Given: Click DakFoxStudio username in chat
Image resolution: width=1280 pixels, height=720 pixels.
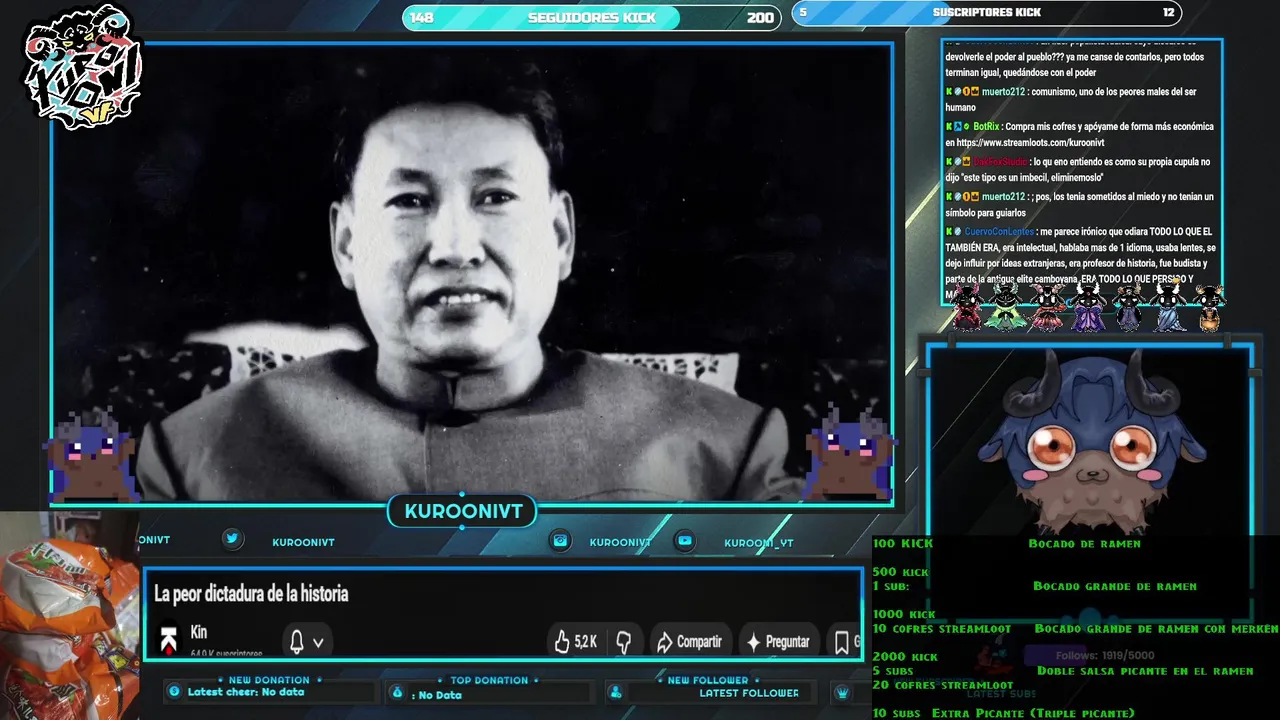Looking at the screenshot, I should point(1000,162).
